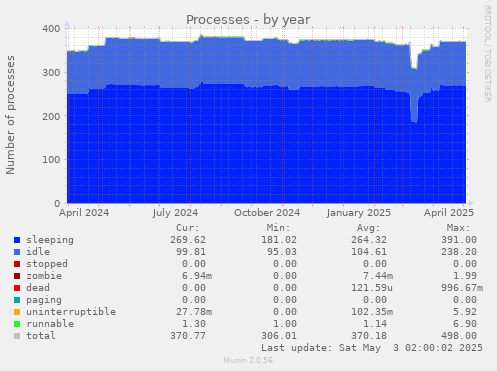Click the 100 y-axis tick label
This screenshot has height=371, width=497.
tap(51, 160)
